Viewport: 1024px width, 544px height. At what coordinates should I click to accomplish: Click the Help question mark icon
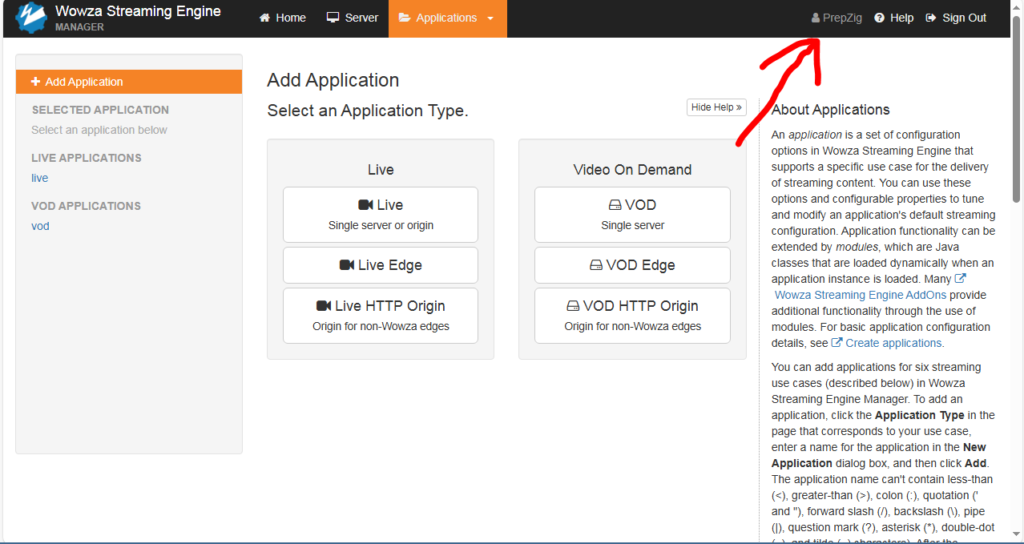[x=880, y=18]
